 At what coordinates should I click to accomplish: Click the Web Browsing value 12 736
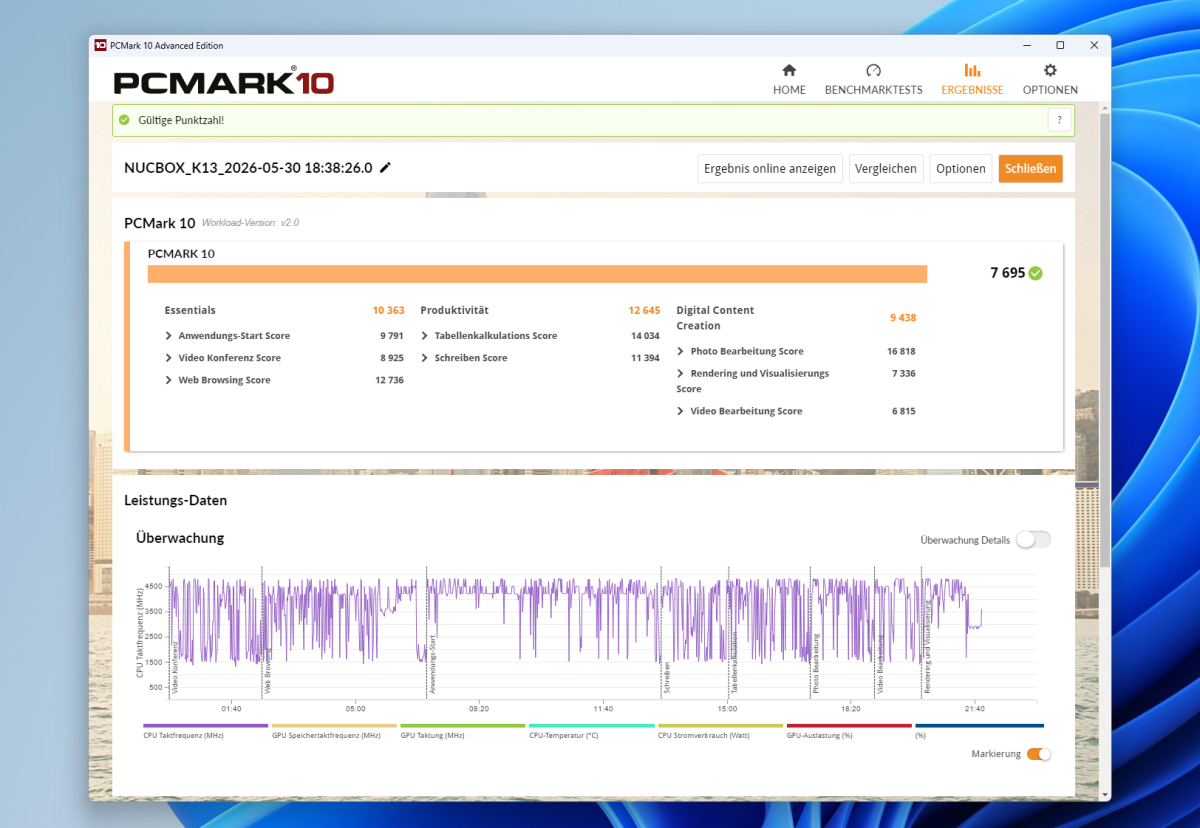coord(389,380)
